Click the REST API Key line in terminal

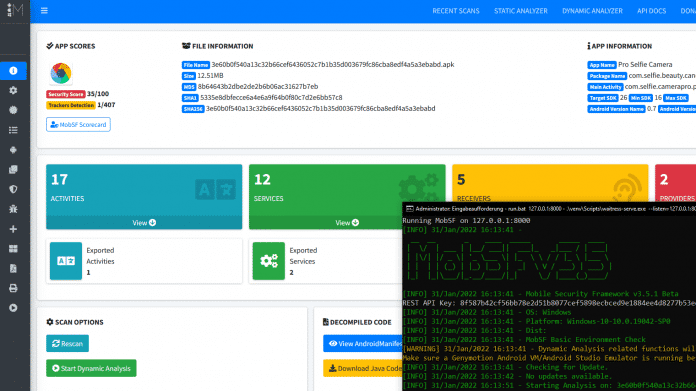click(x=549, y=303)
